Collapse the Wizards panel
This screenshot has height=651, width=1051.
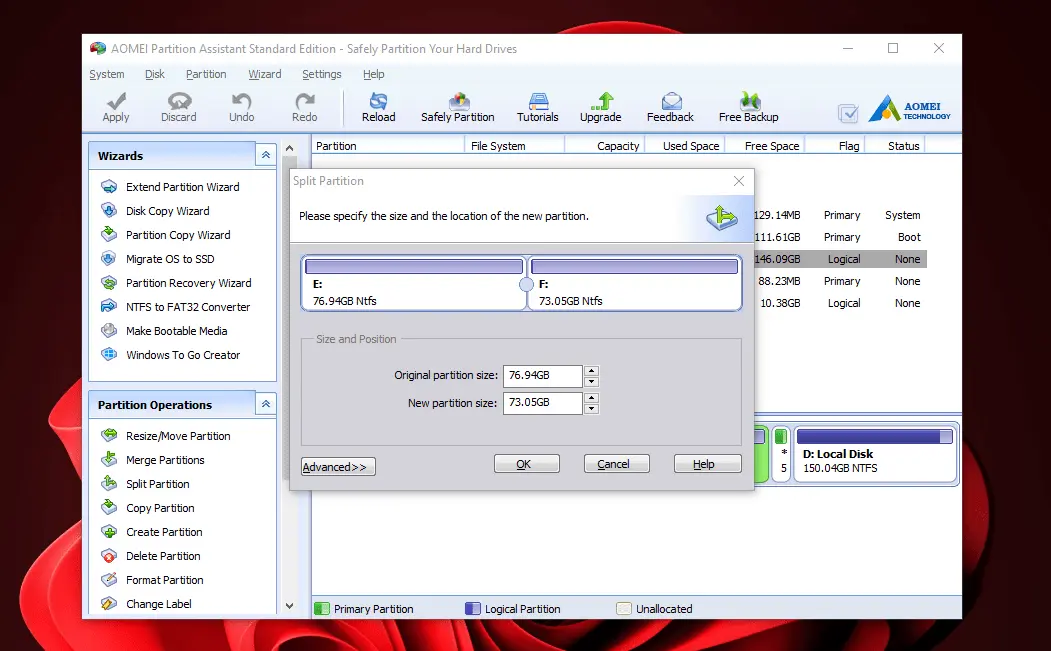(265, 156)
